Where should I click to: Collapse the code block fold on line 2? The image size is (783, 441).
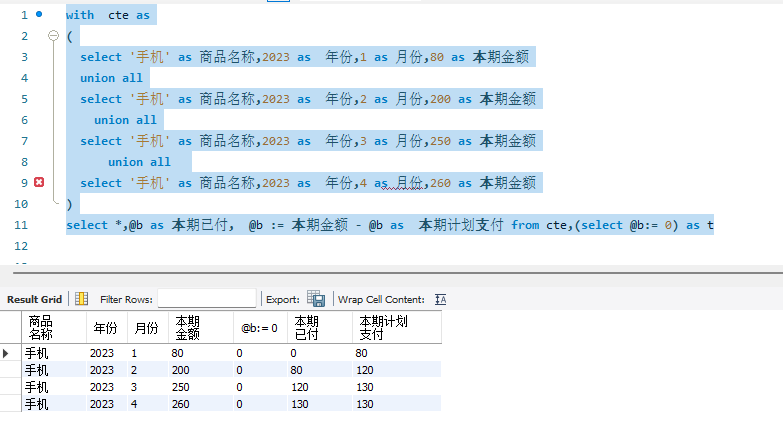click(53, 35)
